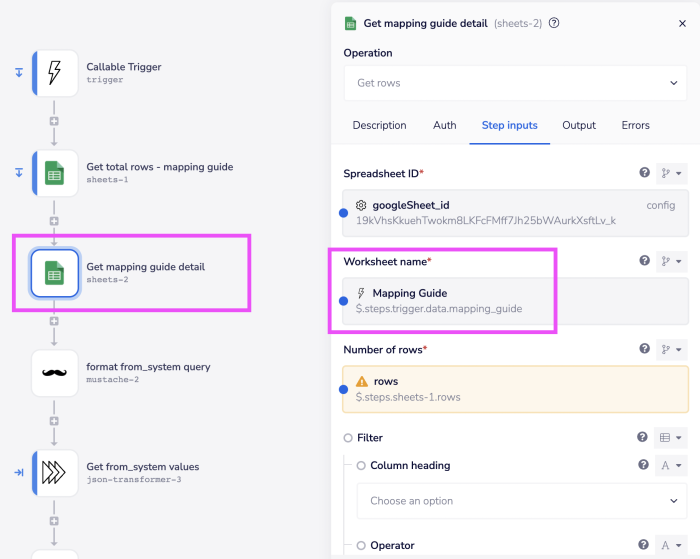
Task: Click the plus connector below Callable Trigger
Action: 54,121
